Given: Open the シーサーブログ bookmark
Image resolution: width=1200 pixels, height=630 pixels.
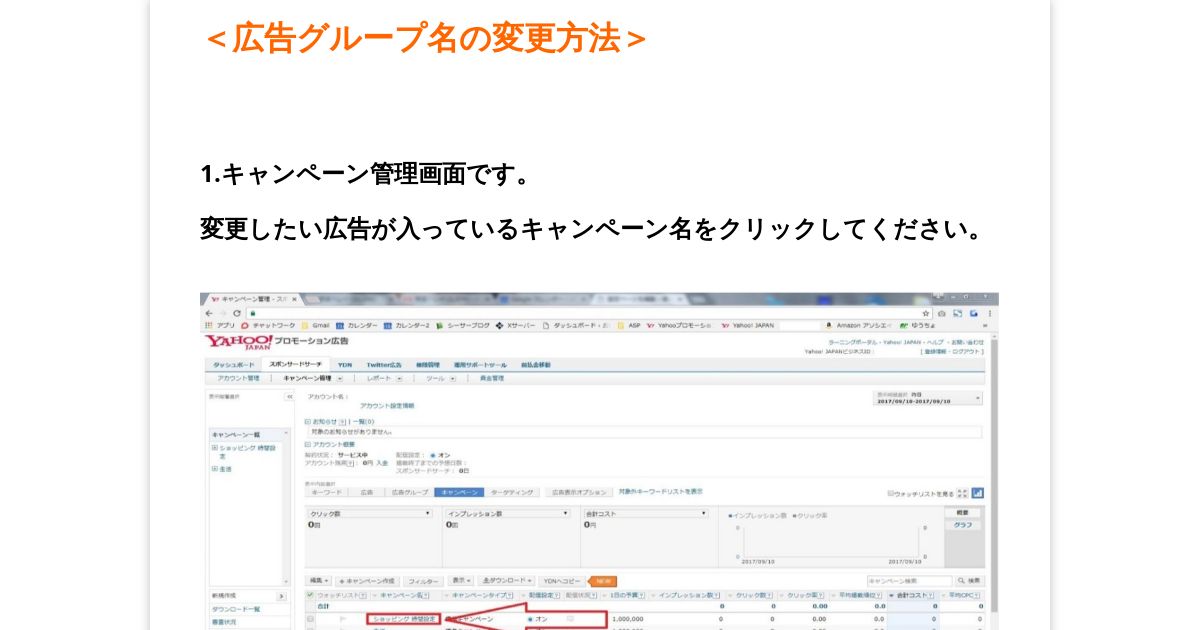Looking at the screenshot, I should [462, 325].
